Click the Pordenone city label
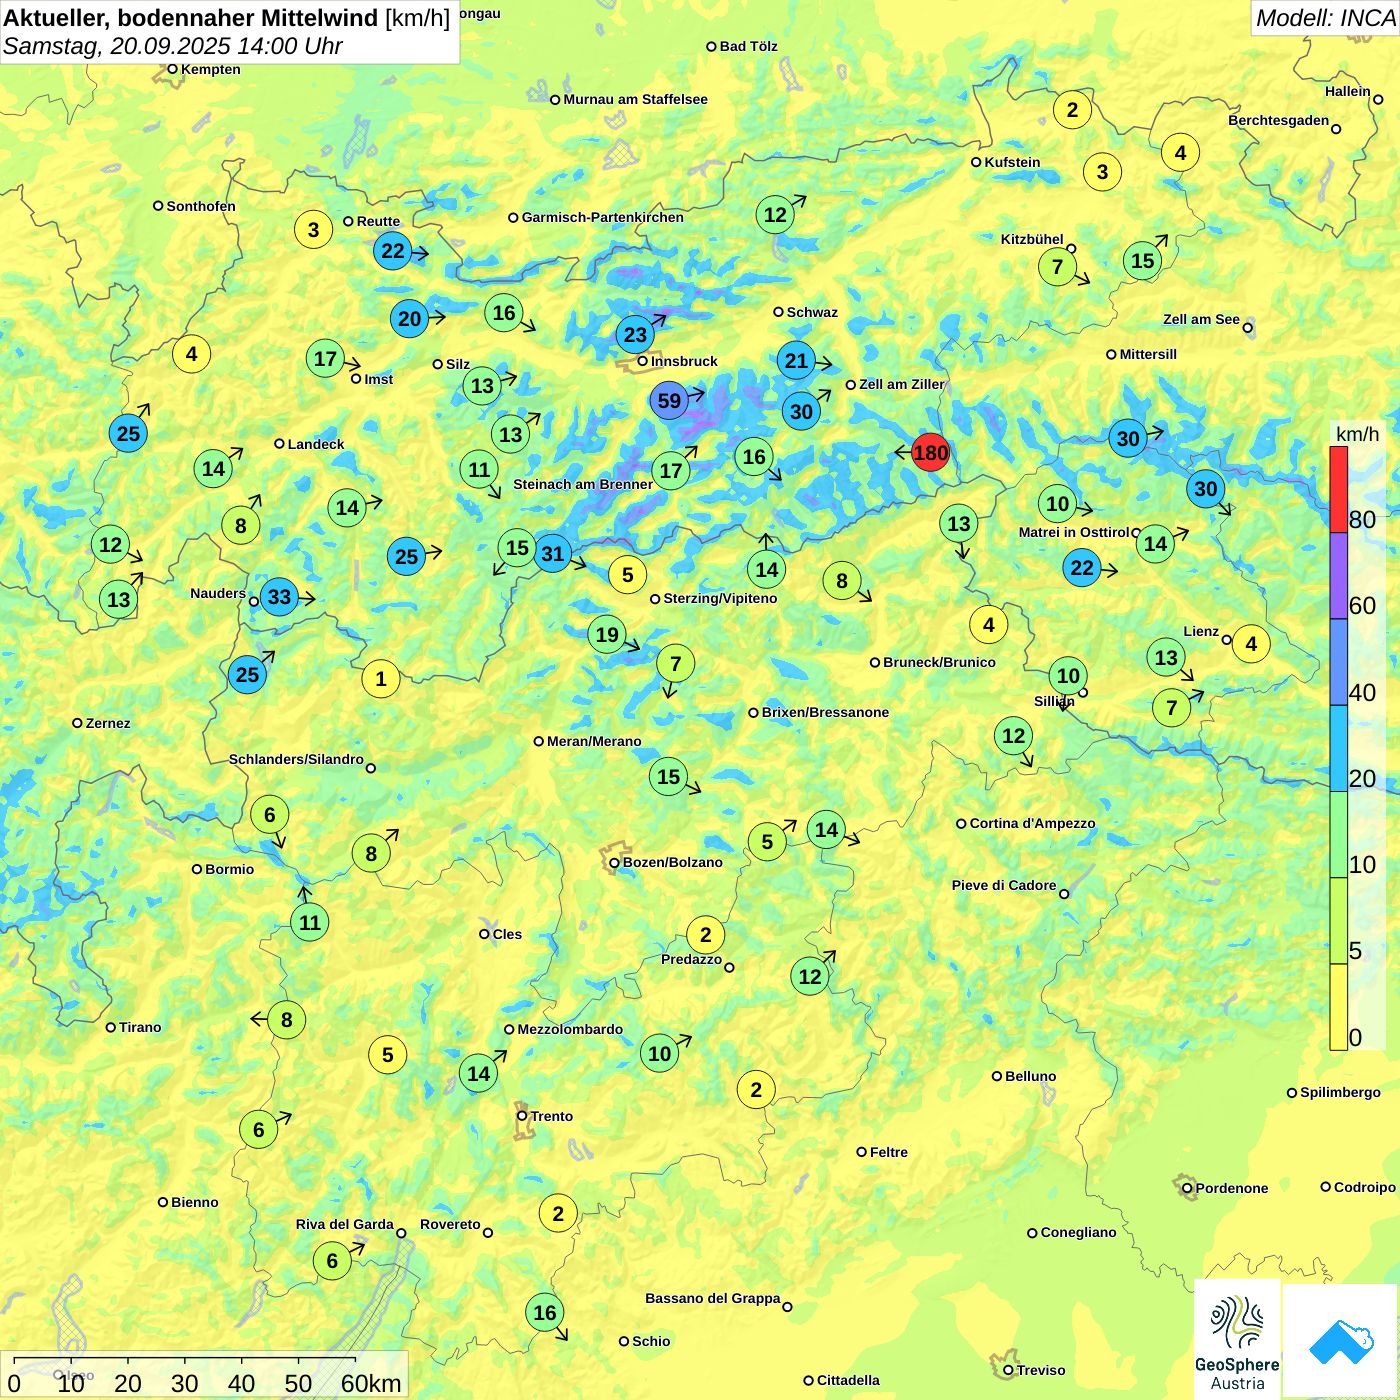Screen dimensions: 1400x1400 point(1232,1188)
